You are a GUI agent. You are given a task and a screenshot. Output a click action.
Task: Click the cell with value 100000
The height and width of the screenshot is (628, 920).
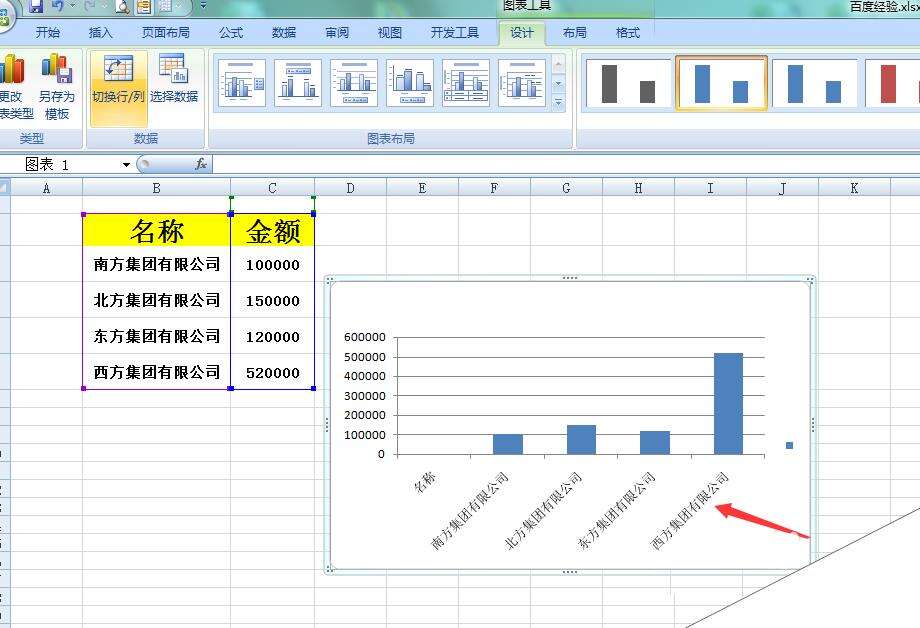tap(273, 265)
